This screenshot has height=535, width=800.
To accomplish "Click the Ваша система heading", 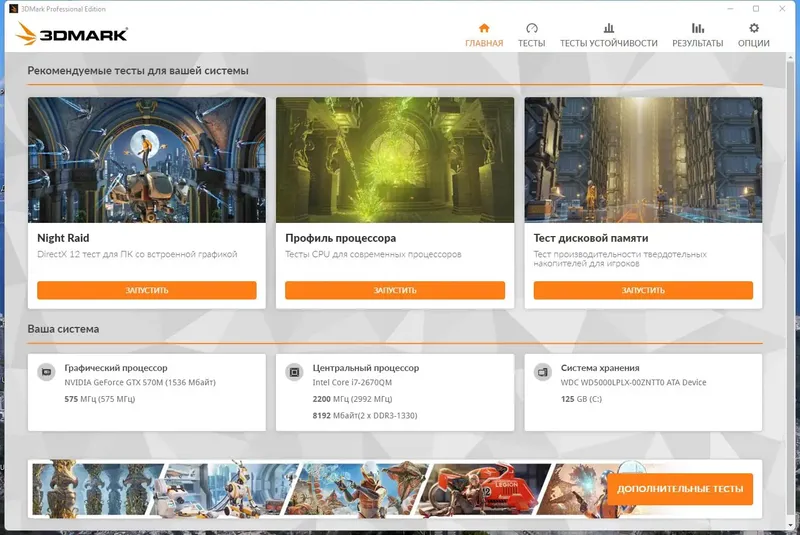I will pyautogui.click(x=63, y=329).
